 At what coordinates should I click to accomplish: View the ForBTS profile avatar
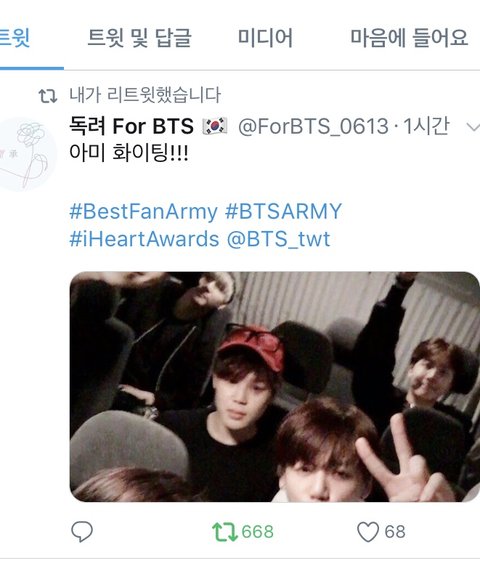point(28,154)
